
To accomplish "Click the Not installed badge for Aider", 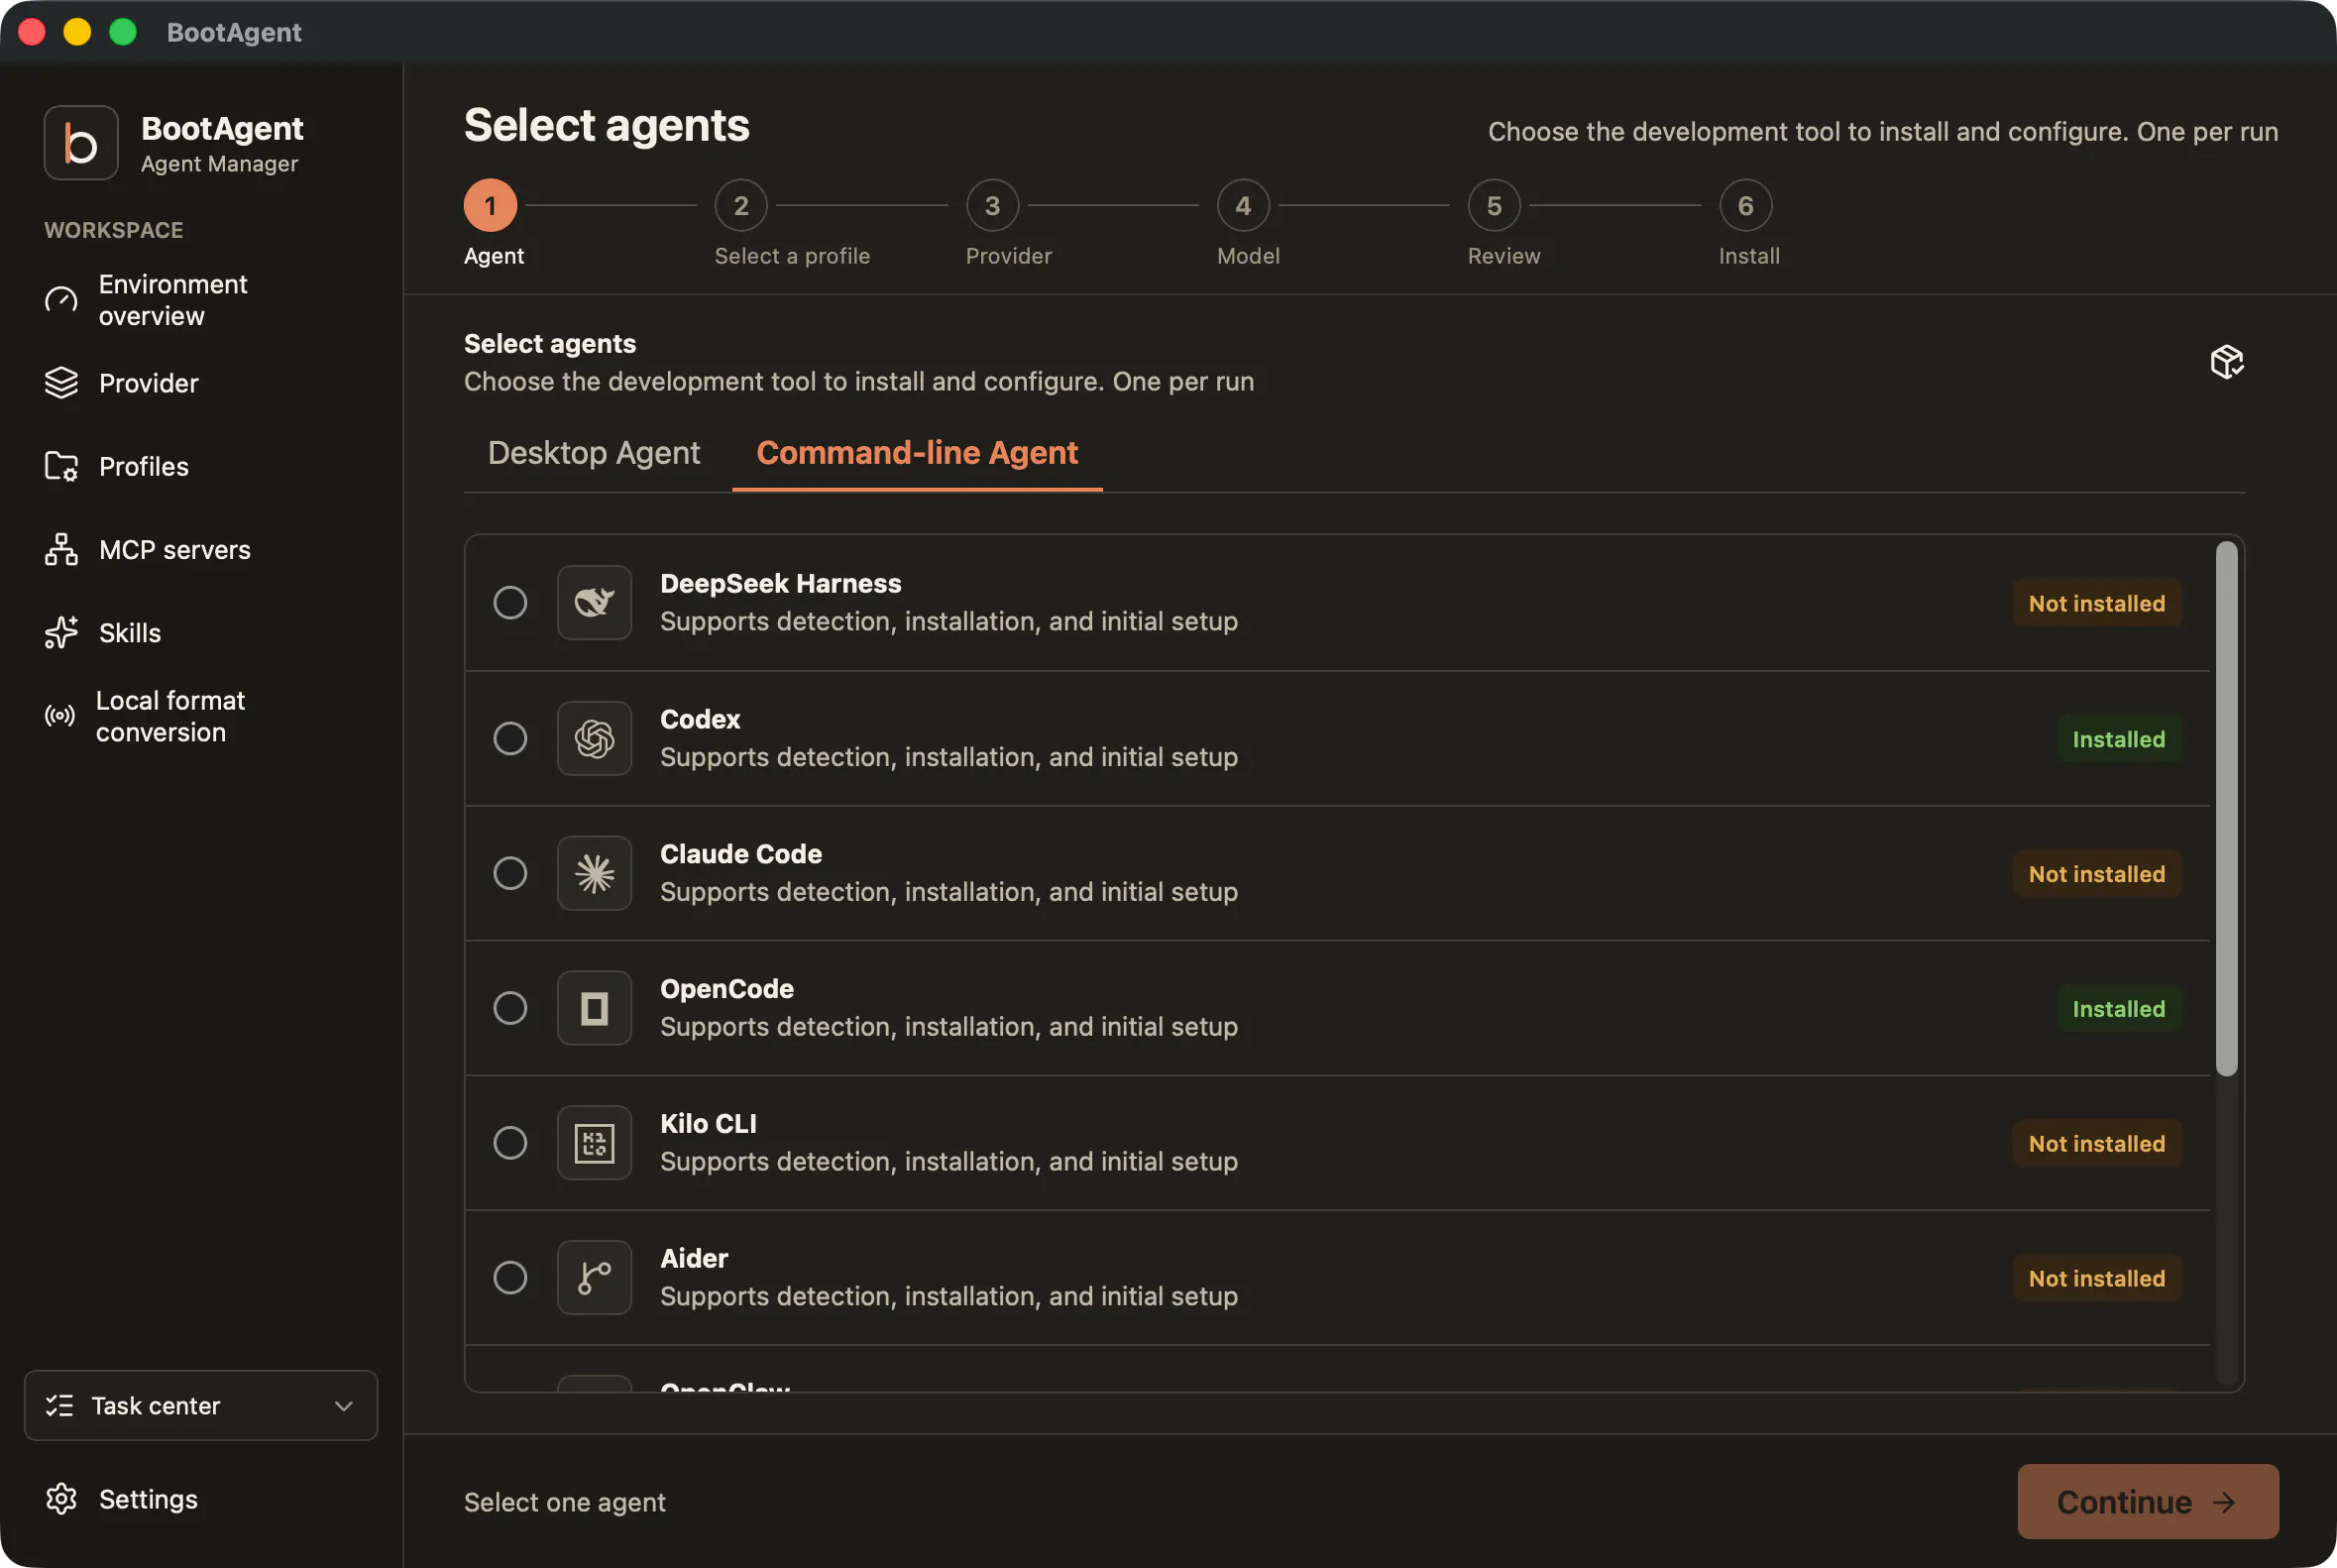I will (x=2097, y=1279).
